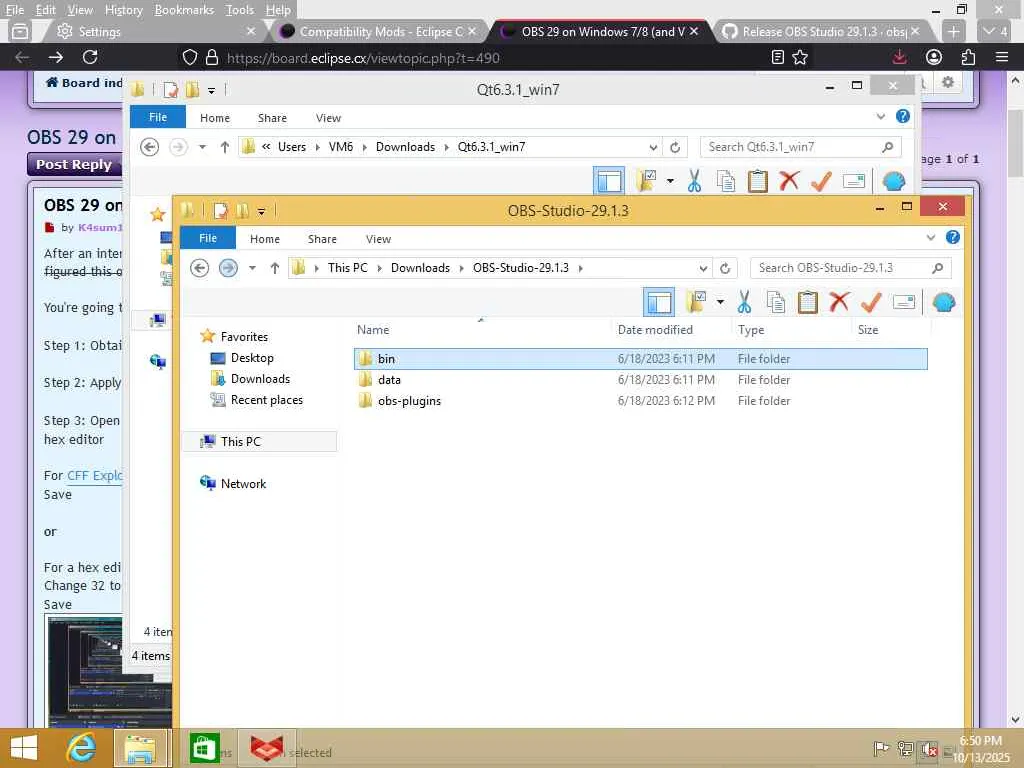Viewport: 1024px width, 768px height.
Task: Open the View ribbon tab in Qt6.3.1_win7 window
Action: point(328,118)
